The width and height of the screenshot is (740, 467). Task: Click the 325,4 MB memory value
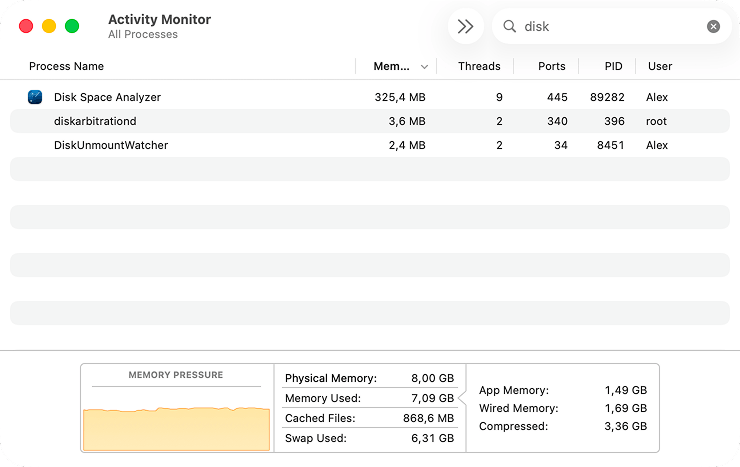400,97
